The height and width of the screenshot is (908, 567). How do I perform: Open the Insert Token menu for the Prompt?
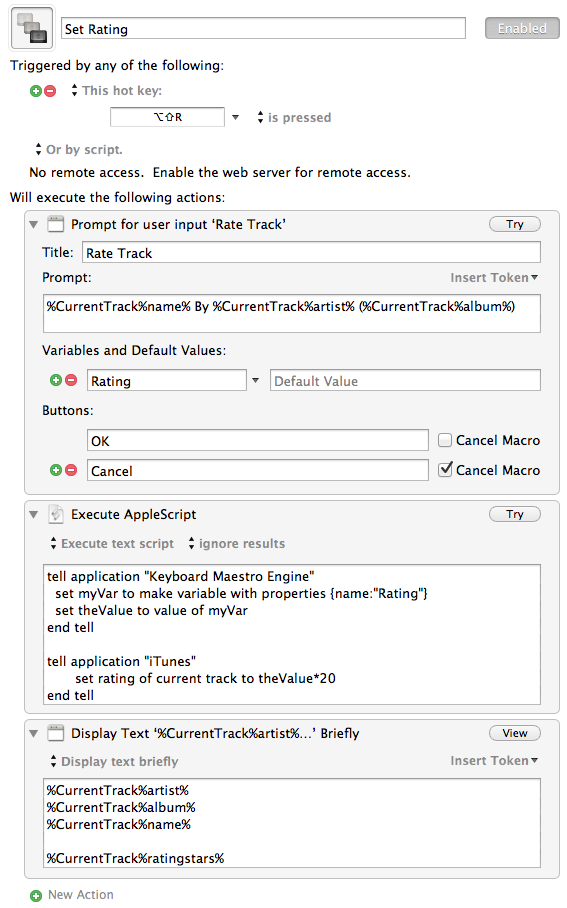tap(494, 277)
